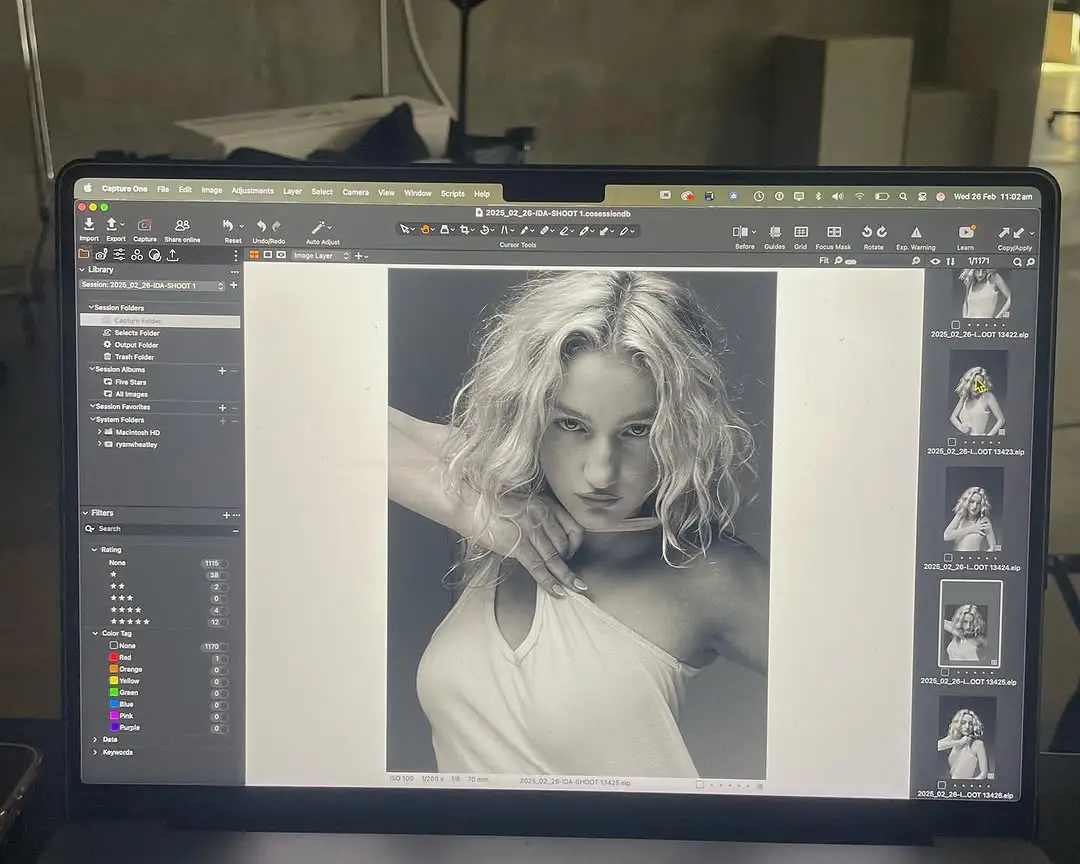
Task: Select the Keystone cursor tool
Action: (504, 230)
